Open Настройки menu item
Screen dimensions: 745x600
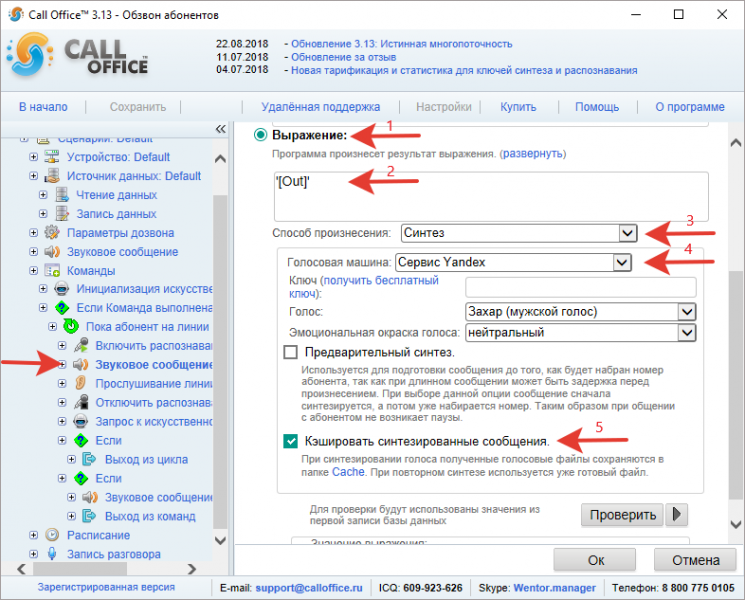click(x=444, y=107)
